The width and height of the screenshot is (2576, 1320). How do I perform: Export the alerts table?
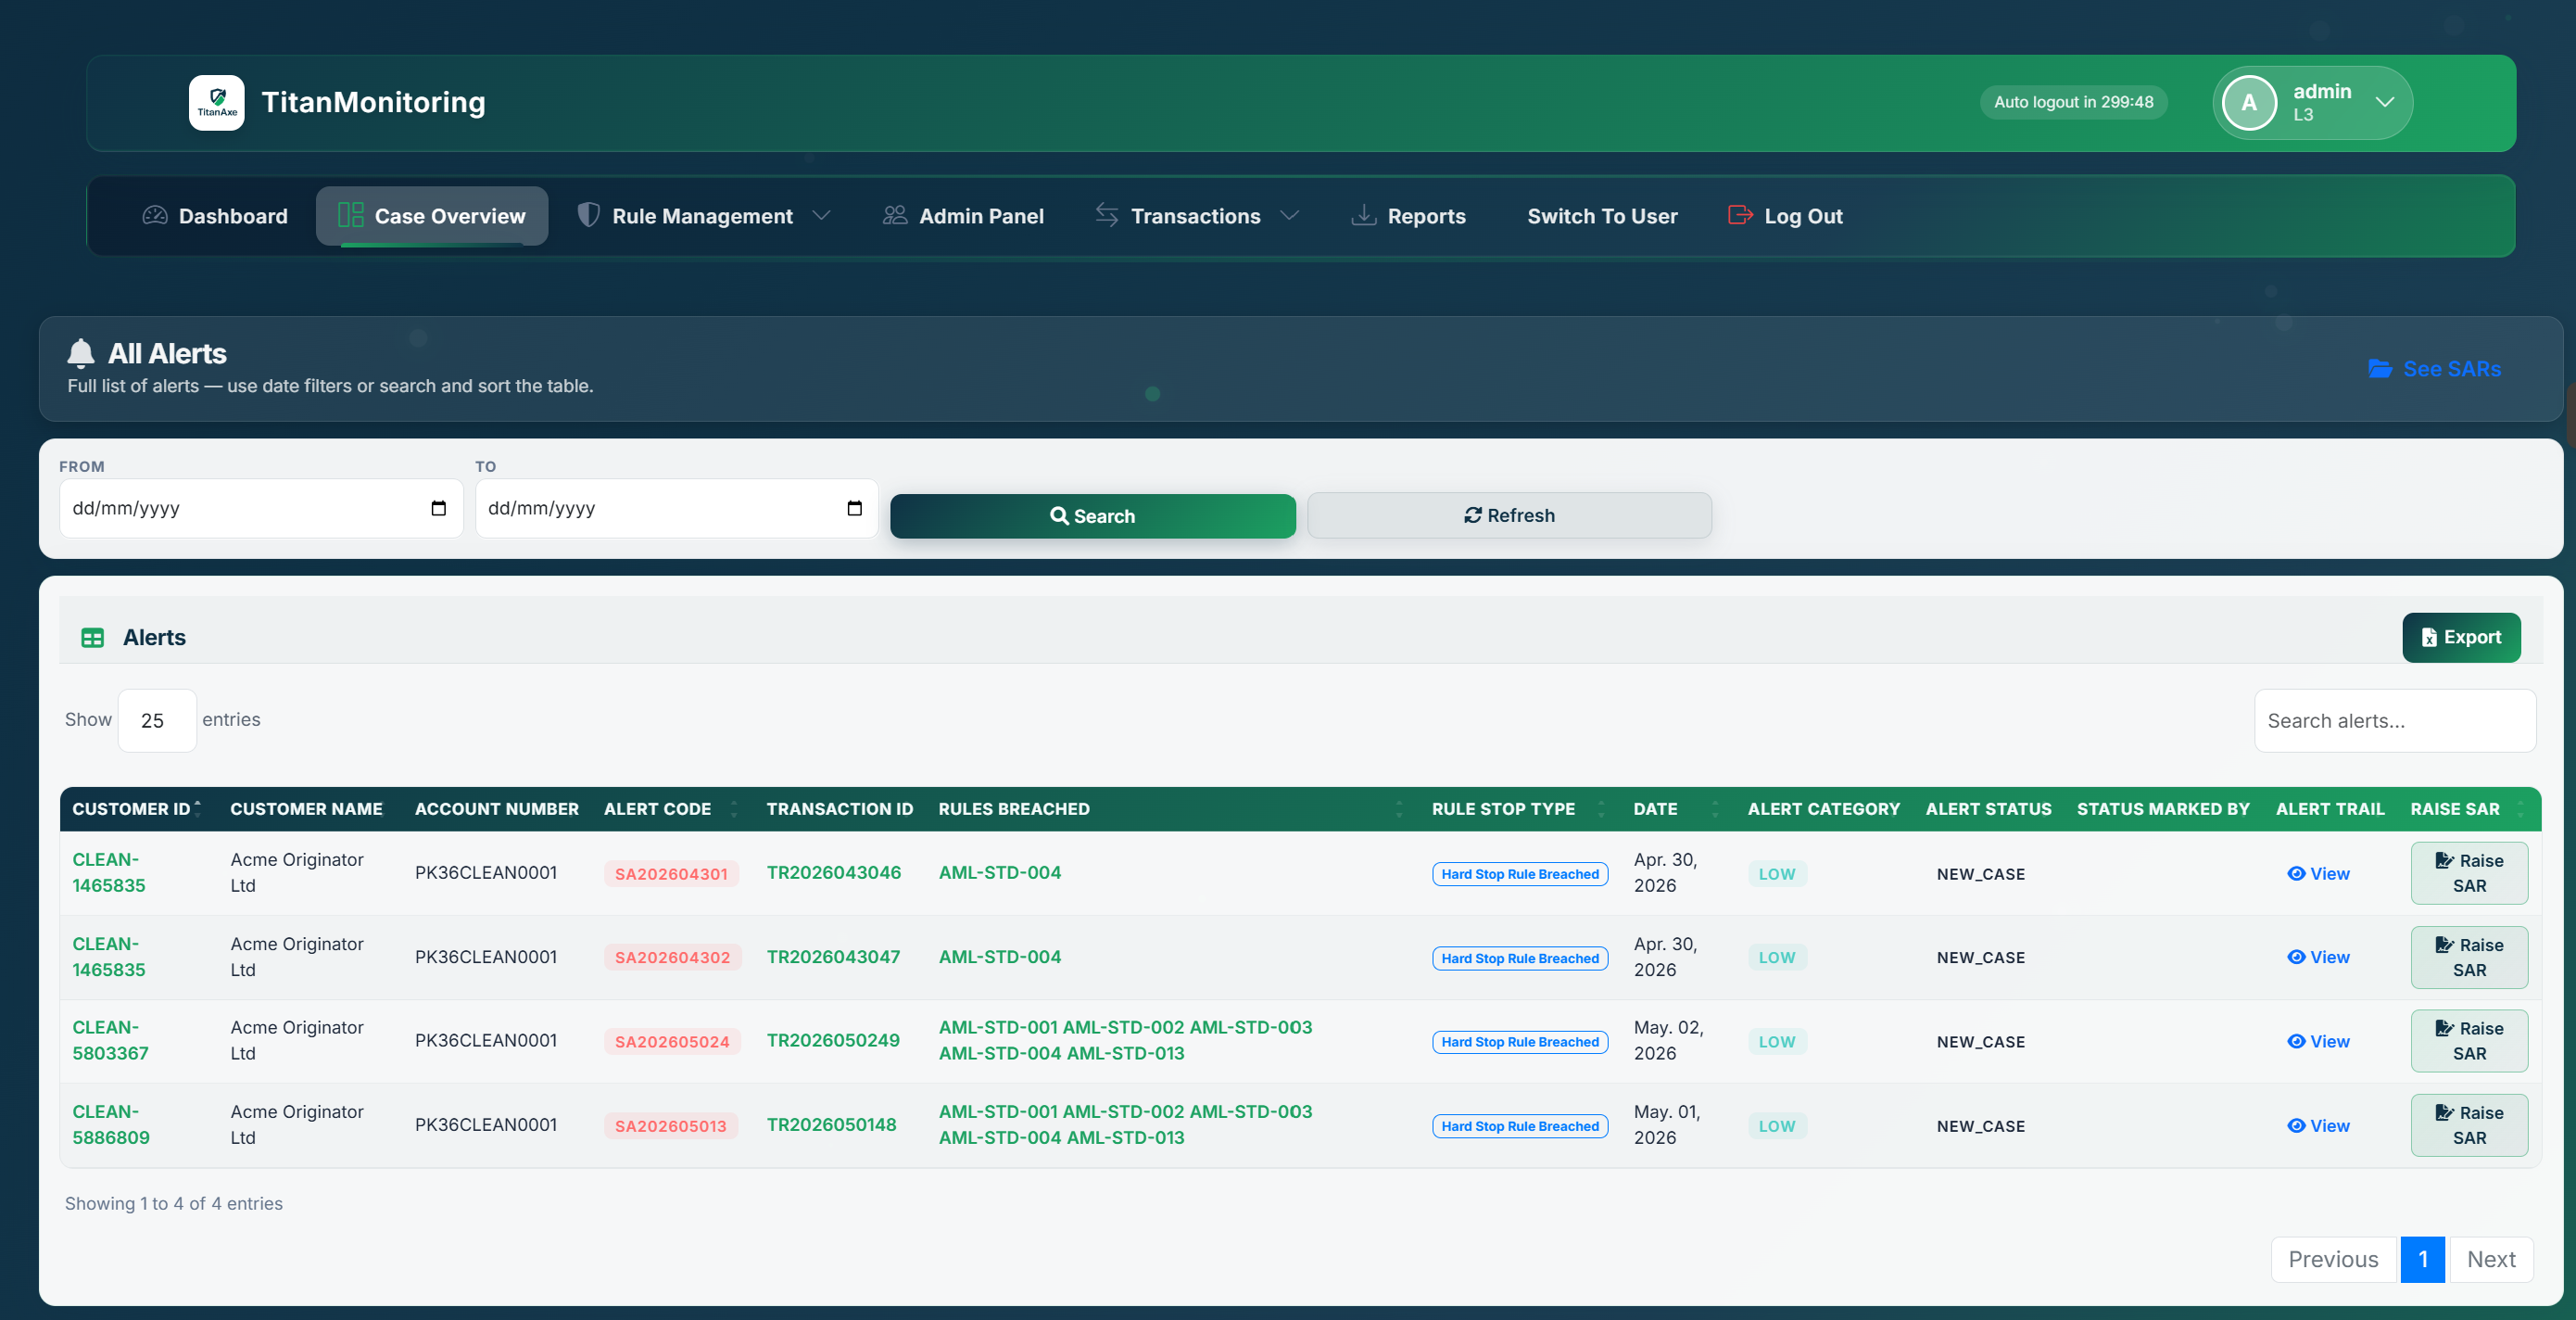2461,637
